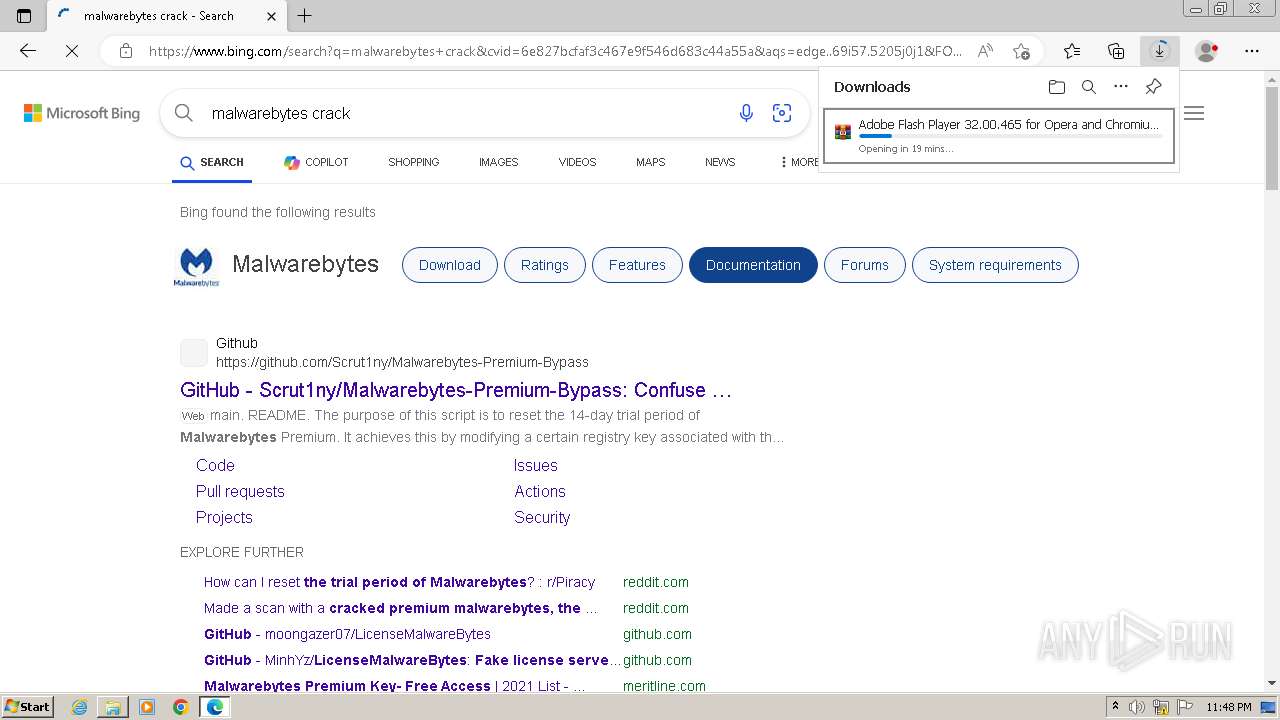Click the Ratings pill button

coord(545,265)
